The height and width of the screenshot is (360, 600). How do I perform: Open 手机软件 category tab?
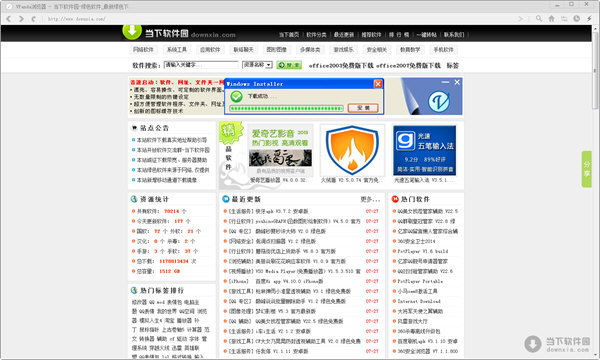[x=443, y=49]
